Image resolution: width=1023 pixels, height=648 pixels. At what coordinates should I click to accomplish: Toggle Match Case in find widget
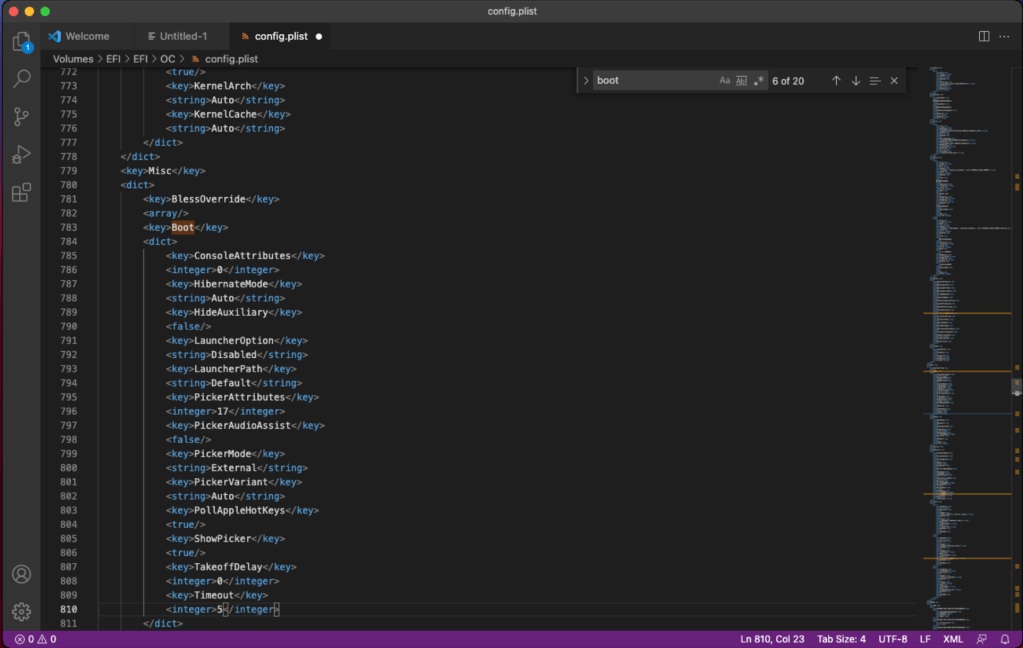[725, 81]
